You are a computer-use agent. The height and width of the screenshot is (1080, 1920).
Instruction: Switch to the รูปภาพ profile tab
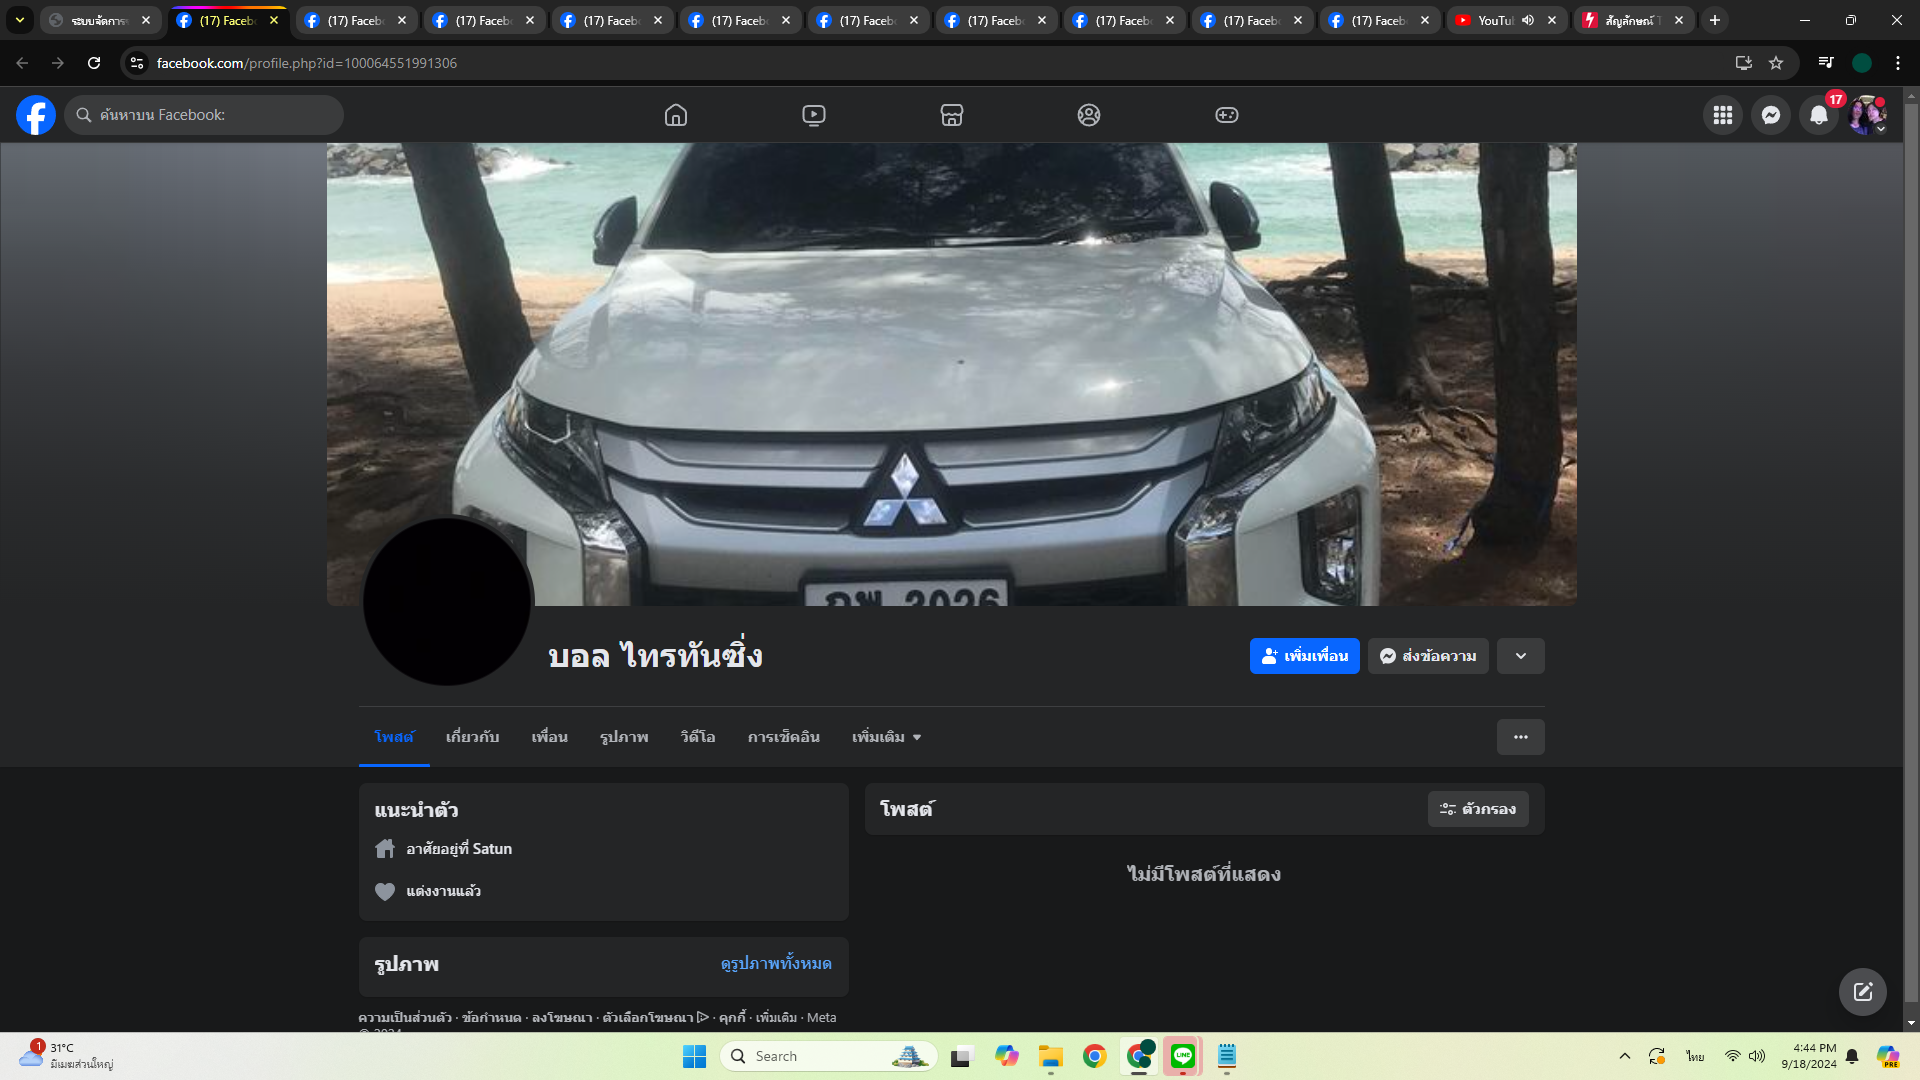click(624, 737)
